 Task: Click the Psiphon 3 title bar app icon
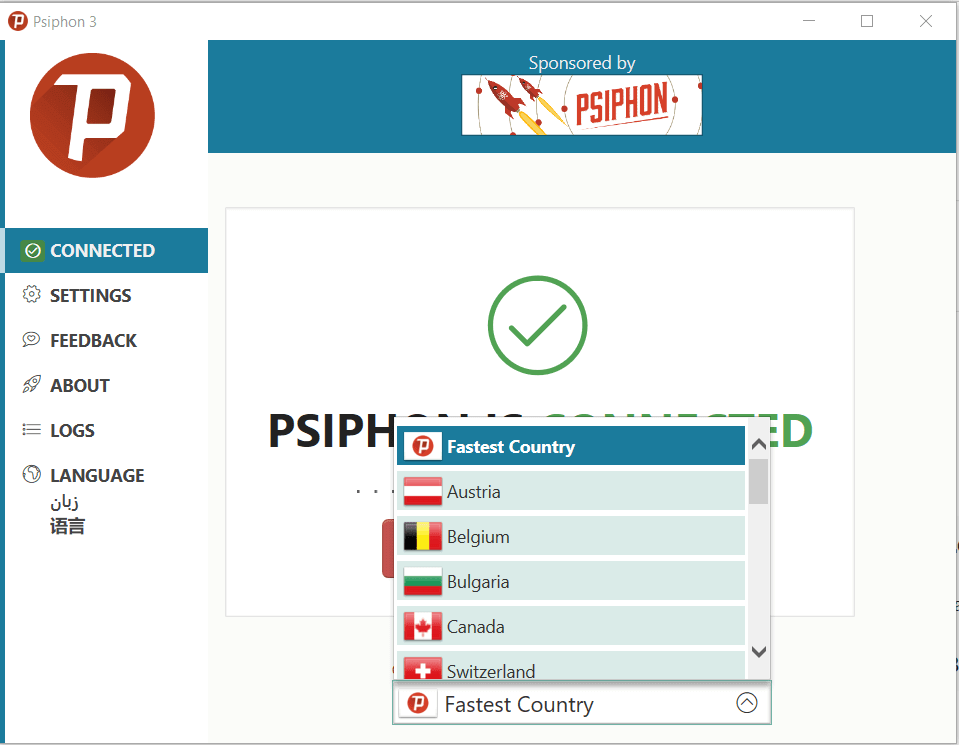(x=17, y=21)
